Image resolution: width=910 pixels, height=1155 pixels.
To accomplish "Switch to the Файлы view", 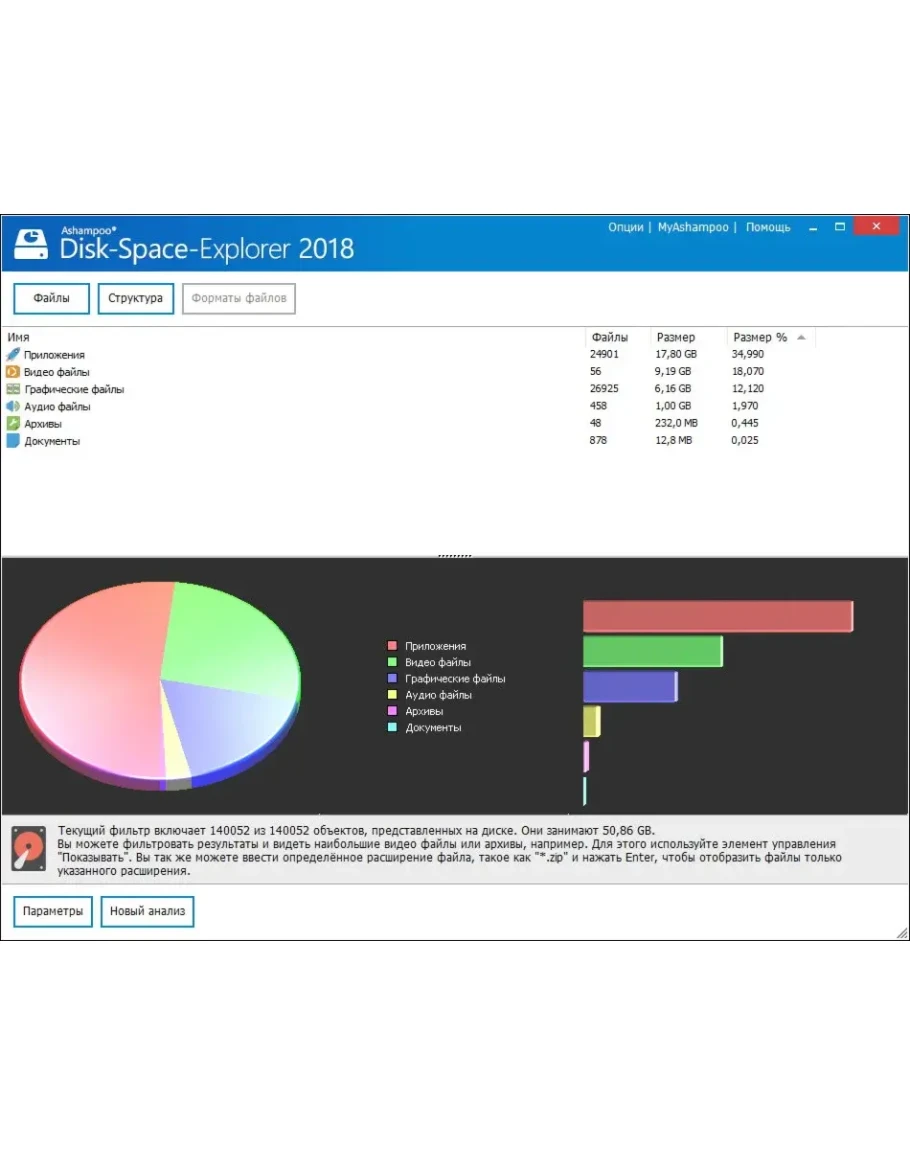I will pyautogui.click(x=51, y=298).
